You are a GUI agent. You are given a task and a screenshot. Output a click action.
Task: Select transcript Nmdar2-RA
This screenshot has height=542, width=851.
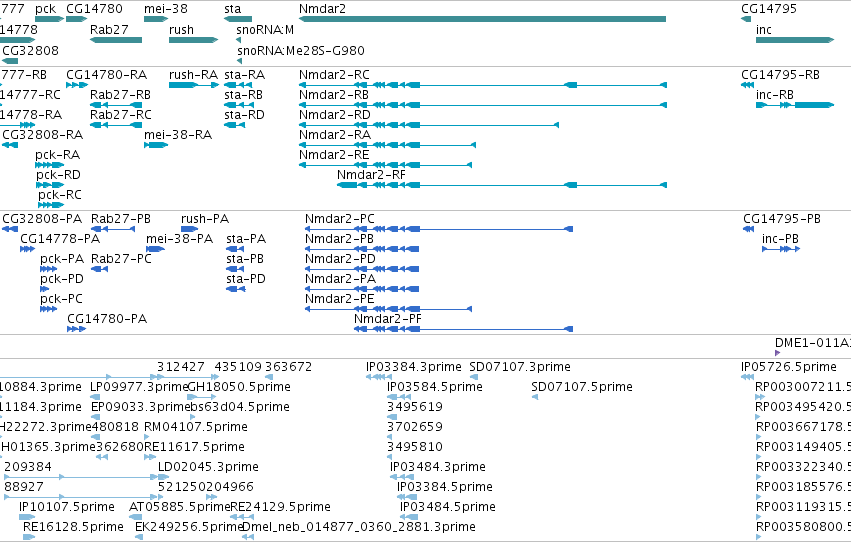(335, 135)
